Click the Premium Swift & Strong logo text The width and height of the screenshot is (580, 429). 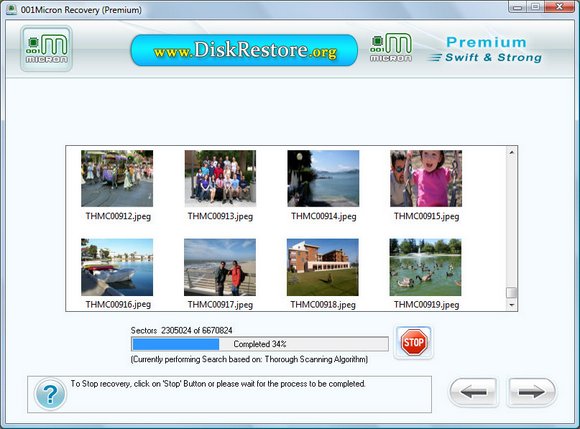tap(486, 50)
